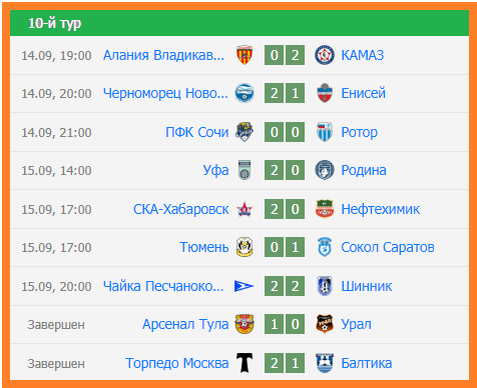Click the SKA-Khabarovsk star logo
This screenshot has height=388, width=477.
[x=244, y=209]
